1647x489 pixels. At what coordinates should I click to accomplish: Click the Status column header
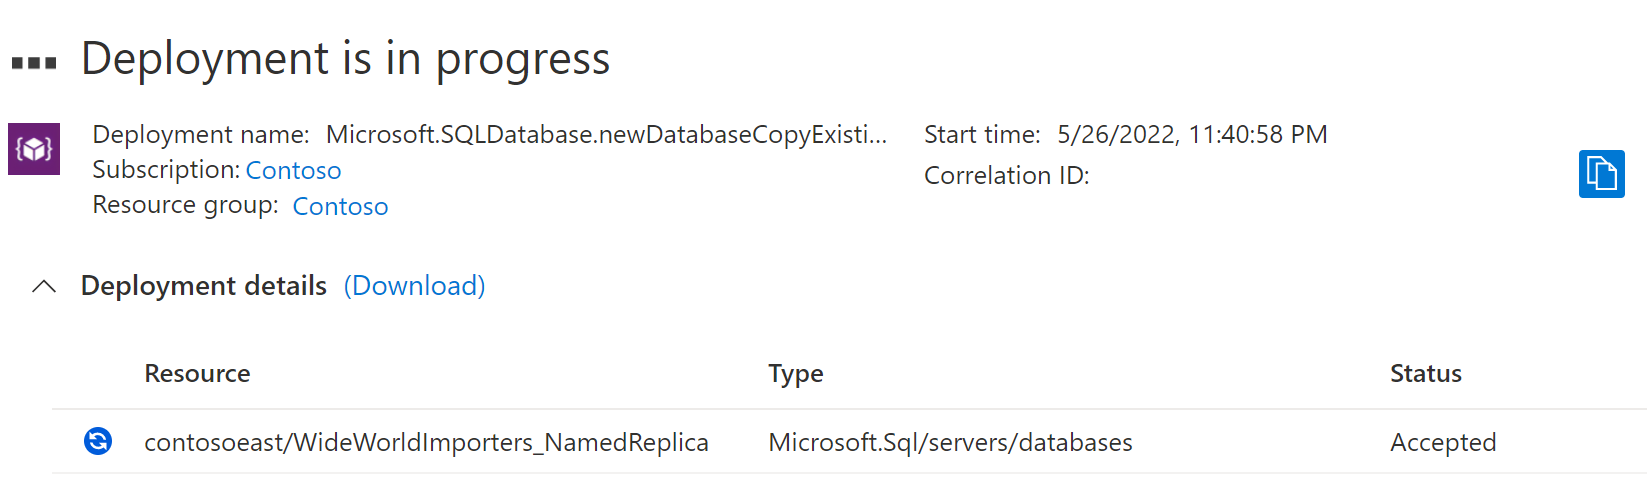pos(1425,373)
